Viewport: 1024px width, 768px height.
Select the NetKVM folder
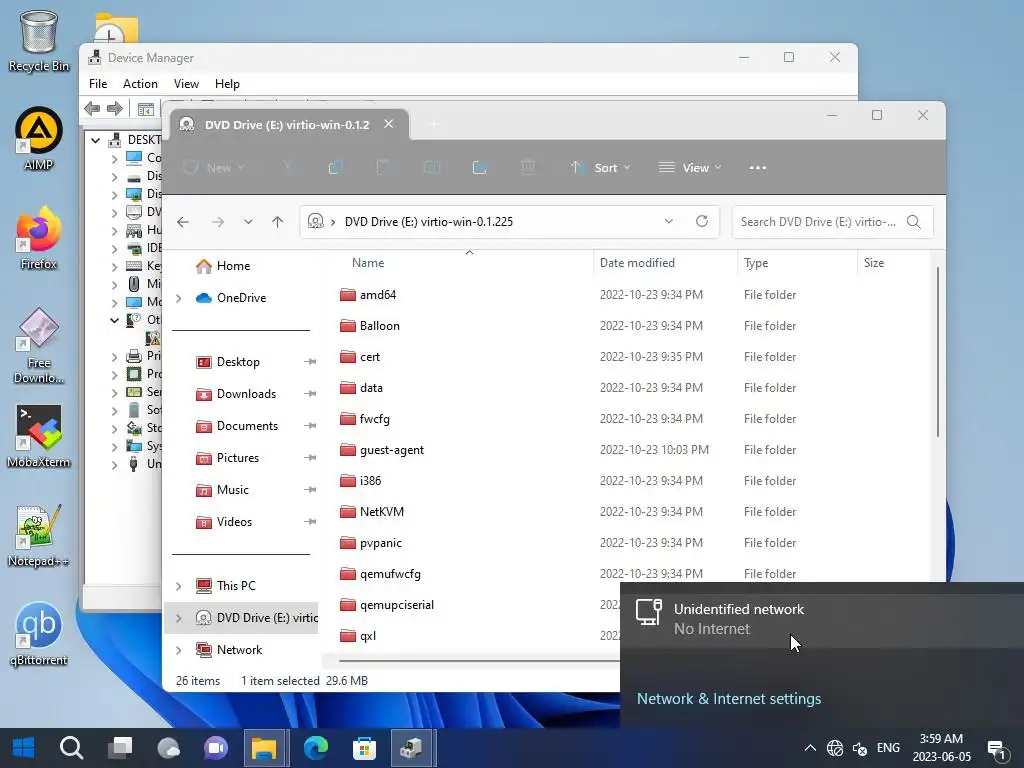click(x=382, y=512)
